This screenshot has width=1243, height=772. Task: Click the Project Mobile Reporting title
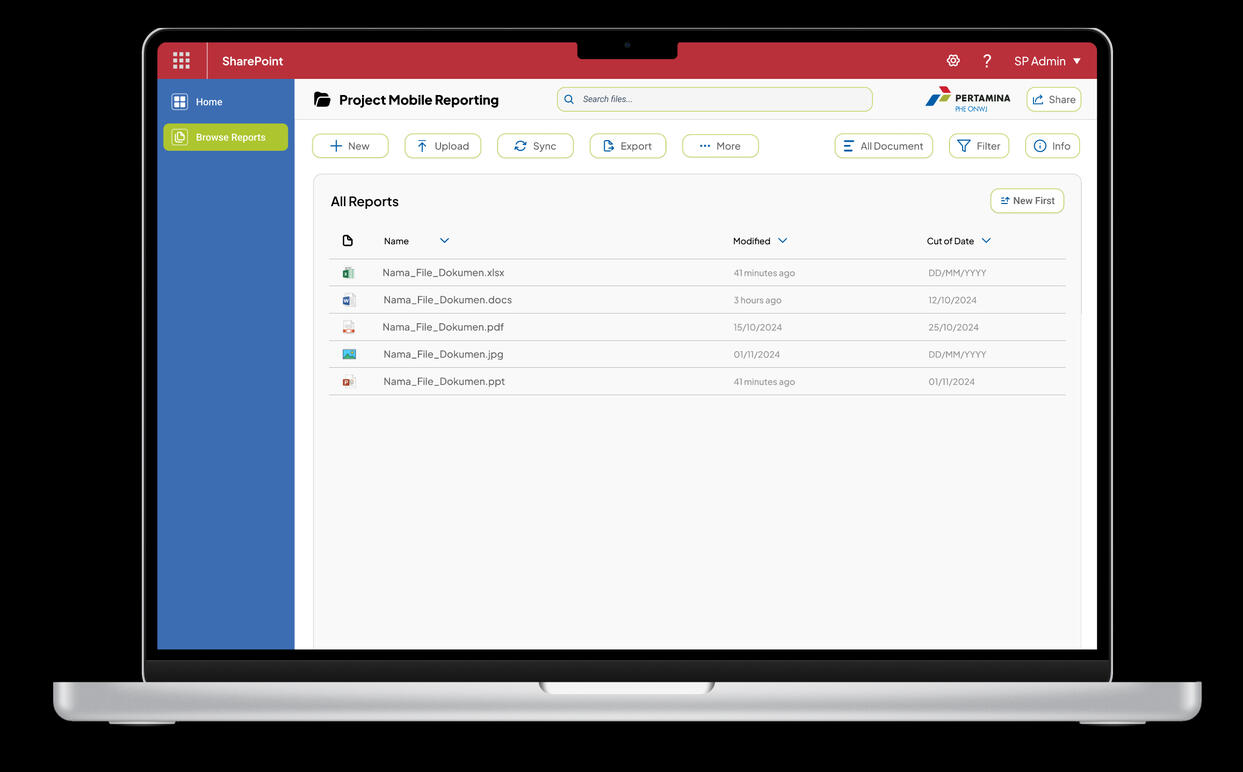418,100
